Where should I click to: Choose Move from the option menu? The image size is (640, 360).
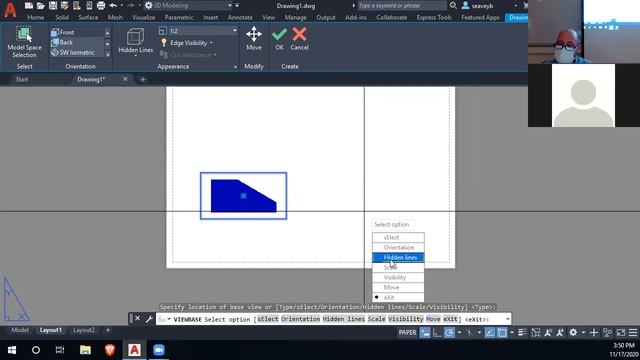(x=398, y=287)
